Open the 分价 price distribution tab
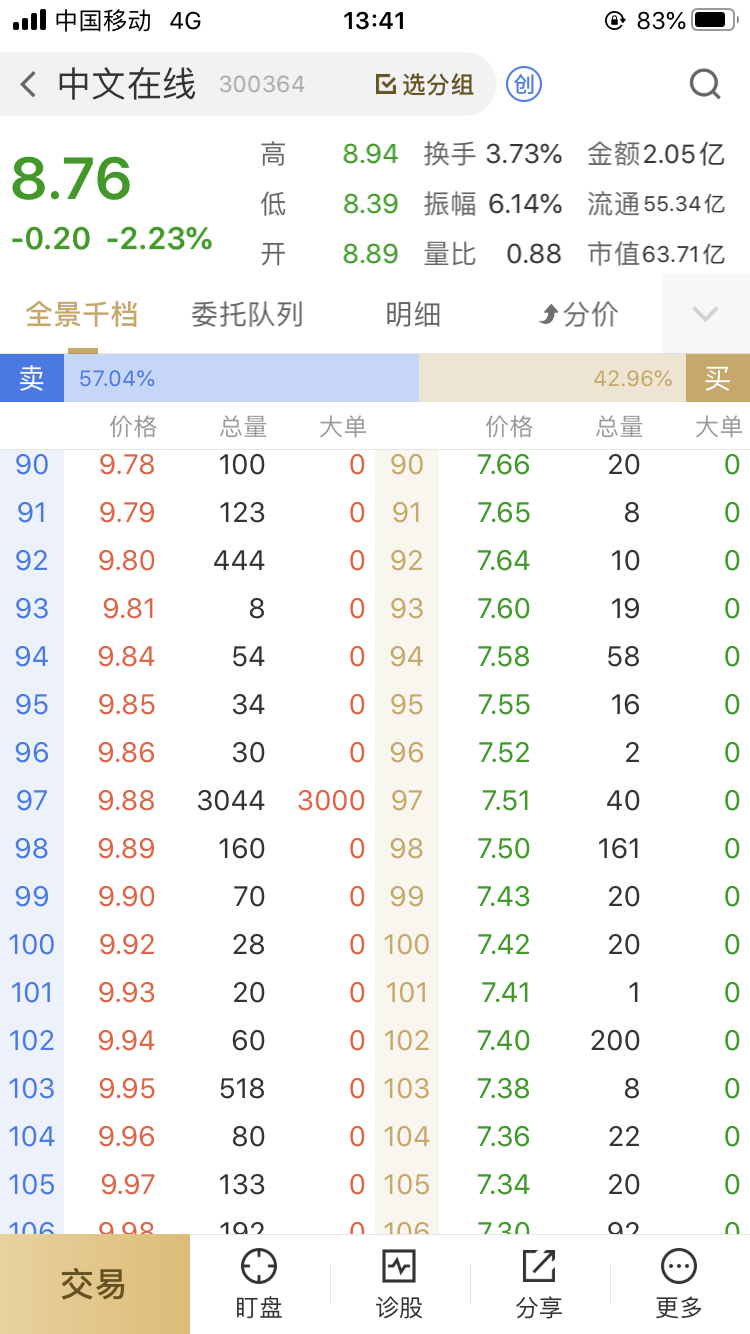 (x=579, y=315)
